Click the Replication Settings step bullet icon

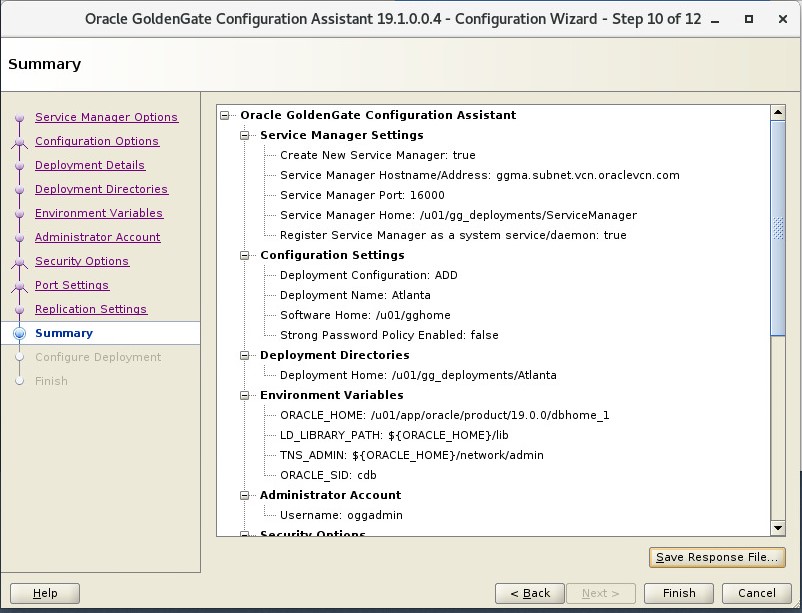pos(19,310)
